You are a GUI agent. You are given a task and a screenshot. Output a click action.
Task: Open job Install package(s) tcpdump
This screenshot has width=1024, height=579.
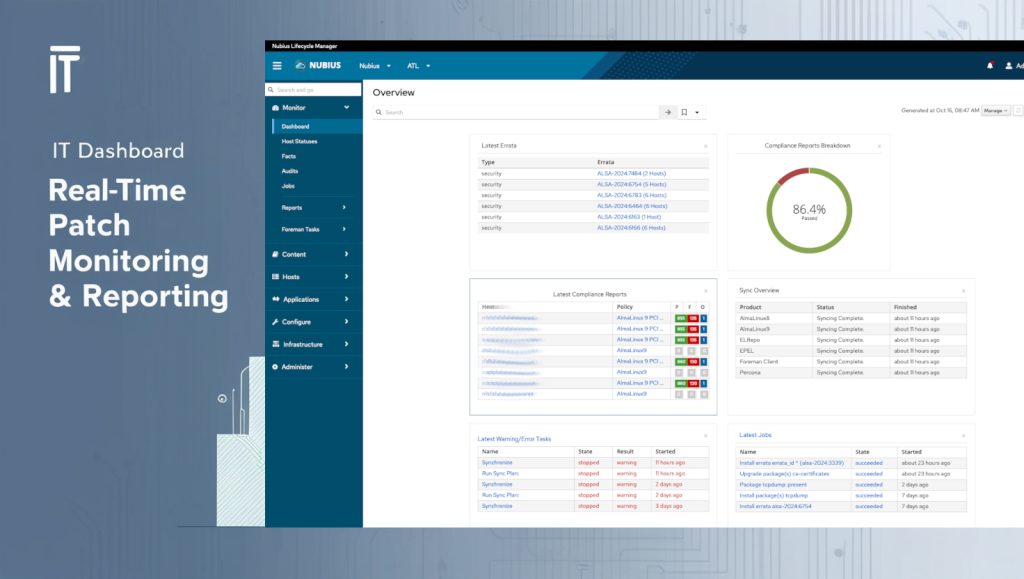[773, 495]
